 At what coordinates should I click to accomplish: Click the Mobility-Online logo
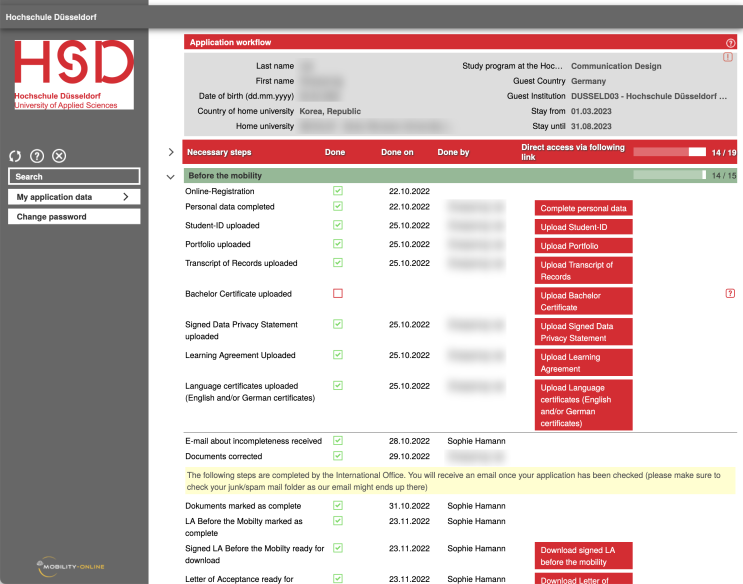(71, 566)
